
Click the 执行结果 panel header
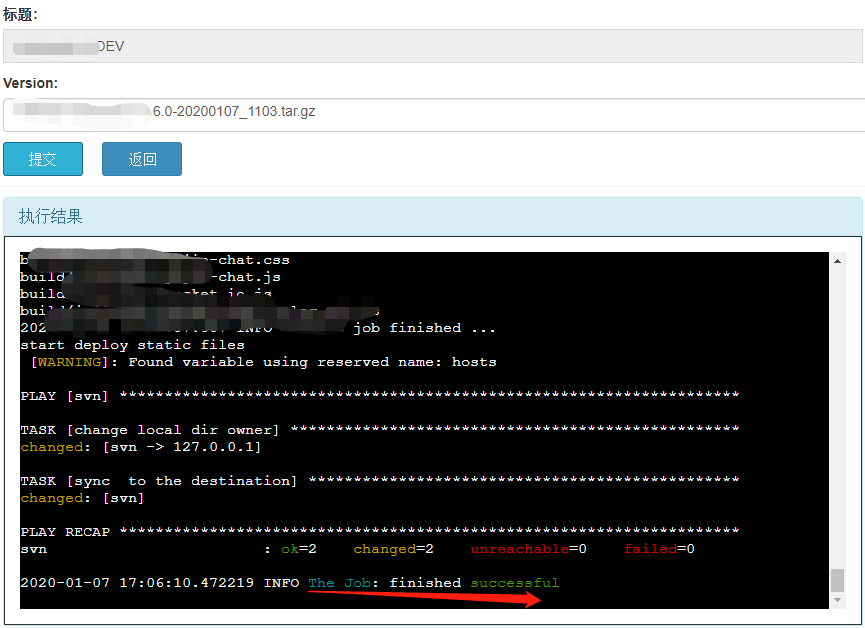pos(433,216)
